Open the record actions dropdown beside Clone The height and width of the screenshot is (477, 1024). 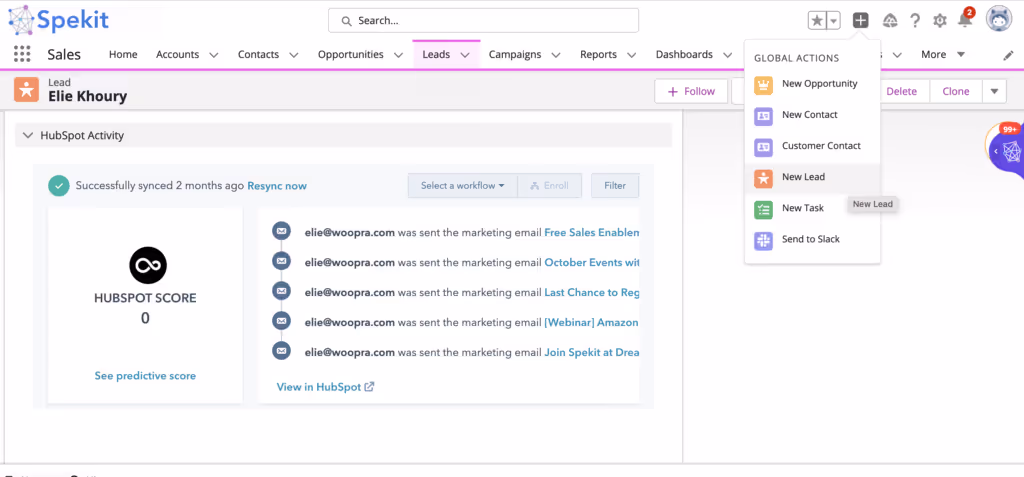coord(995,91)
